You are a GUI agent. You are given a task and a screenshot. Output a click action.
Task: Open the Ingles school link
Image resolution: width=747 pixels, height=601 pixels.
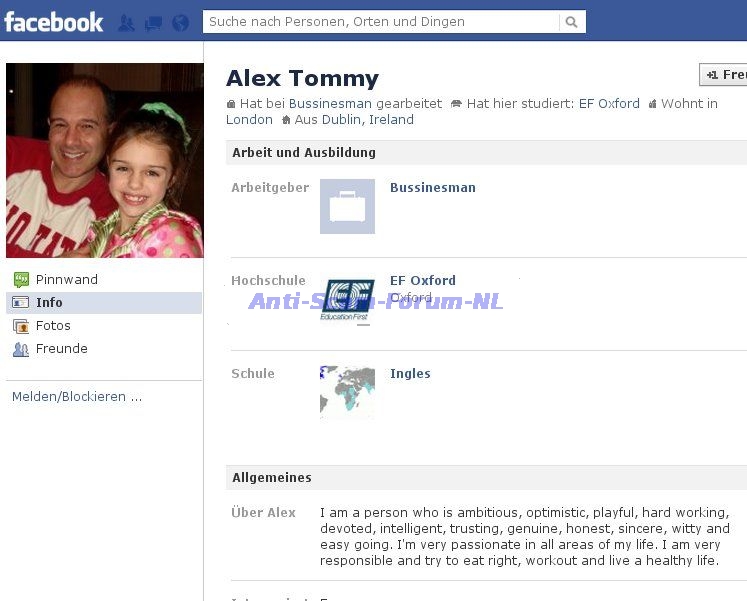(x=410, y=373)
